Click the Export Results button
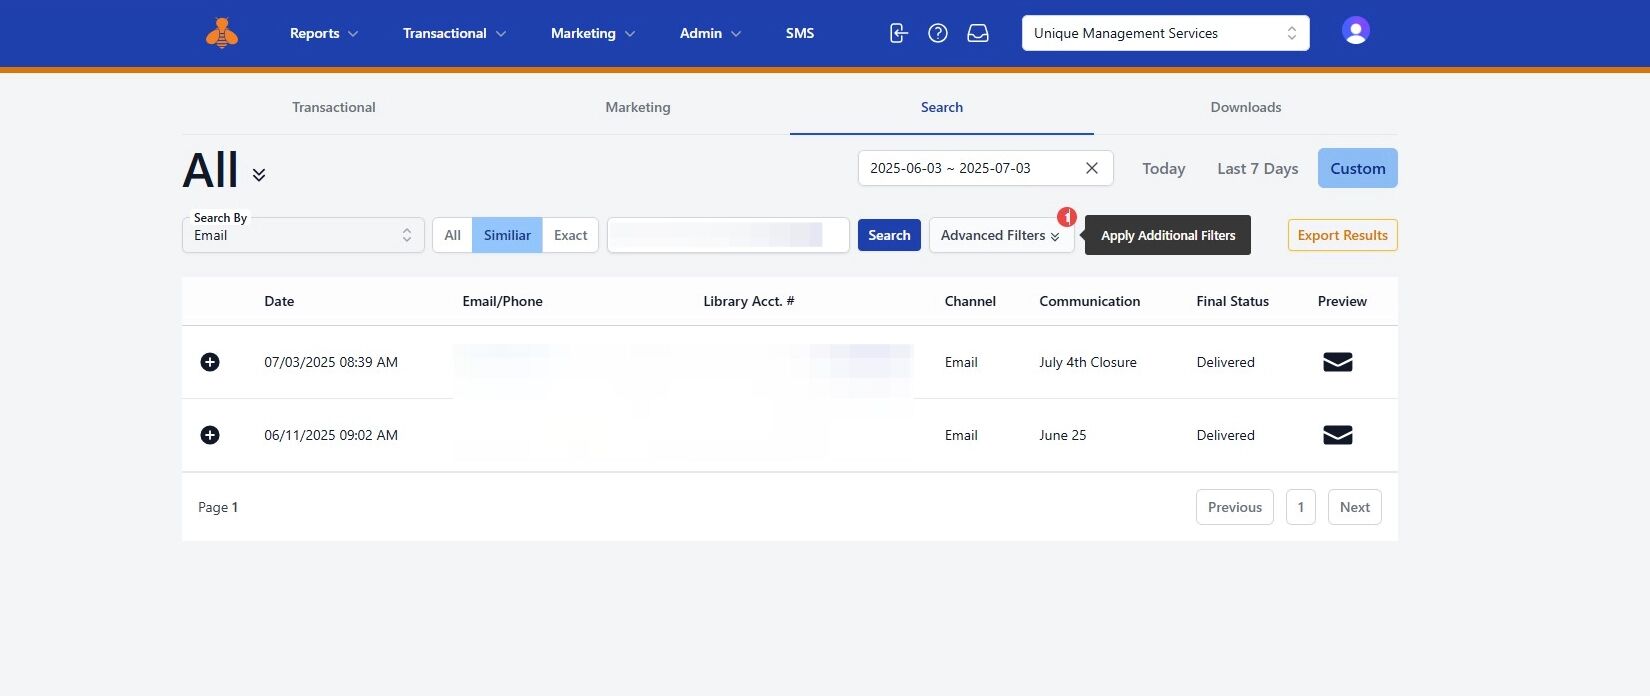Image resolution: width=1650 pixels, height=696 pixels. point(1342,235)
